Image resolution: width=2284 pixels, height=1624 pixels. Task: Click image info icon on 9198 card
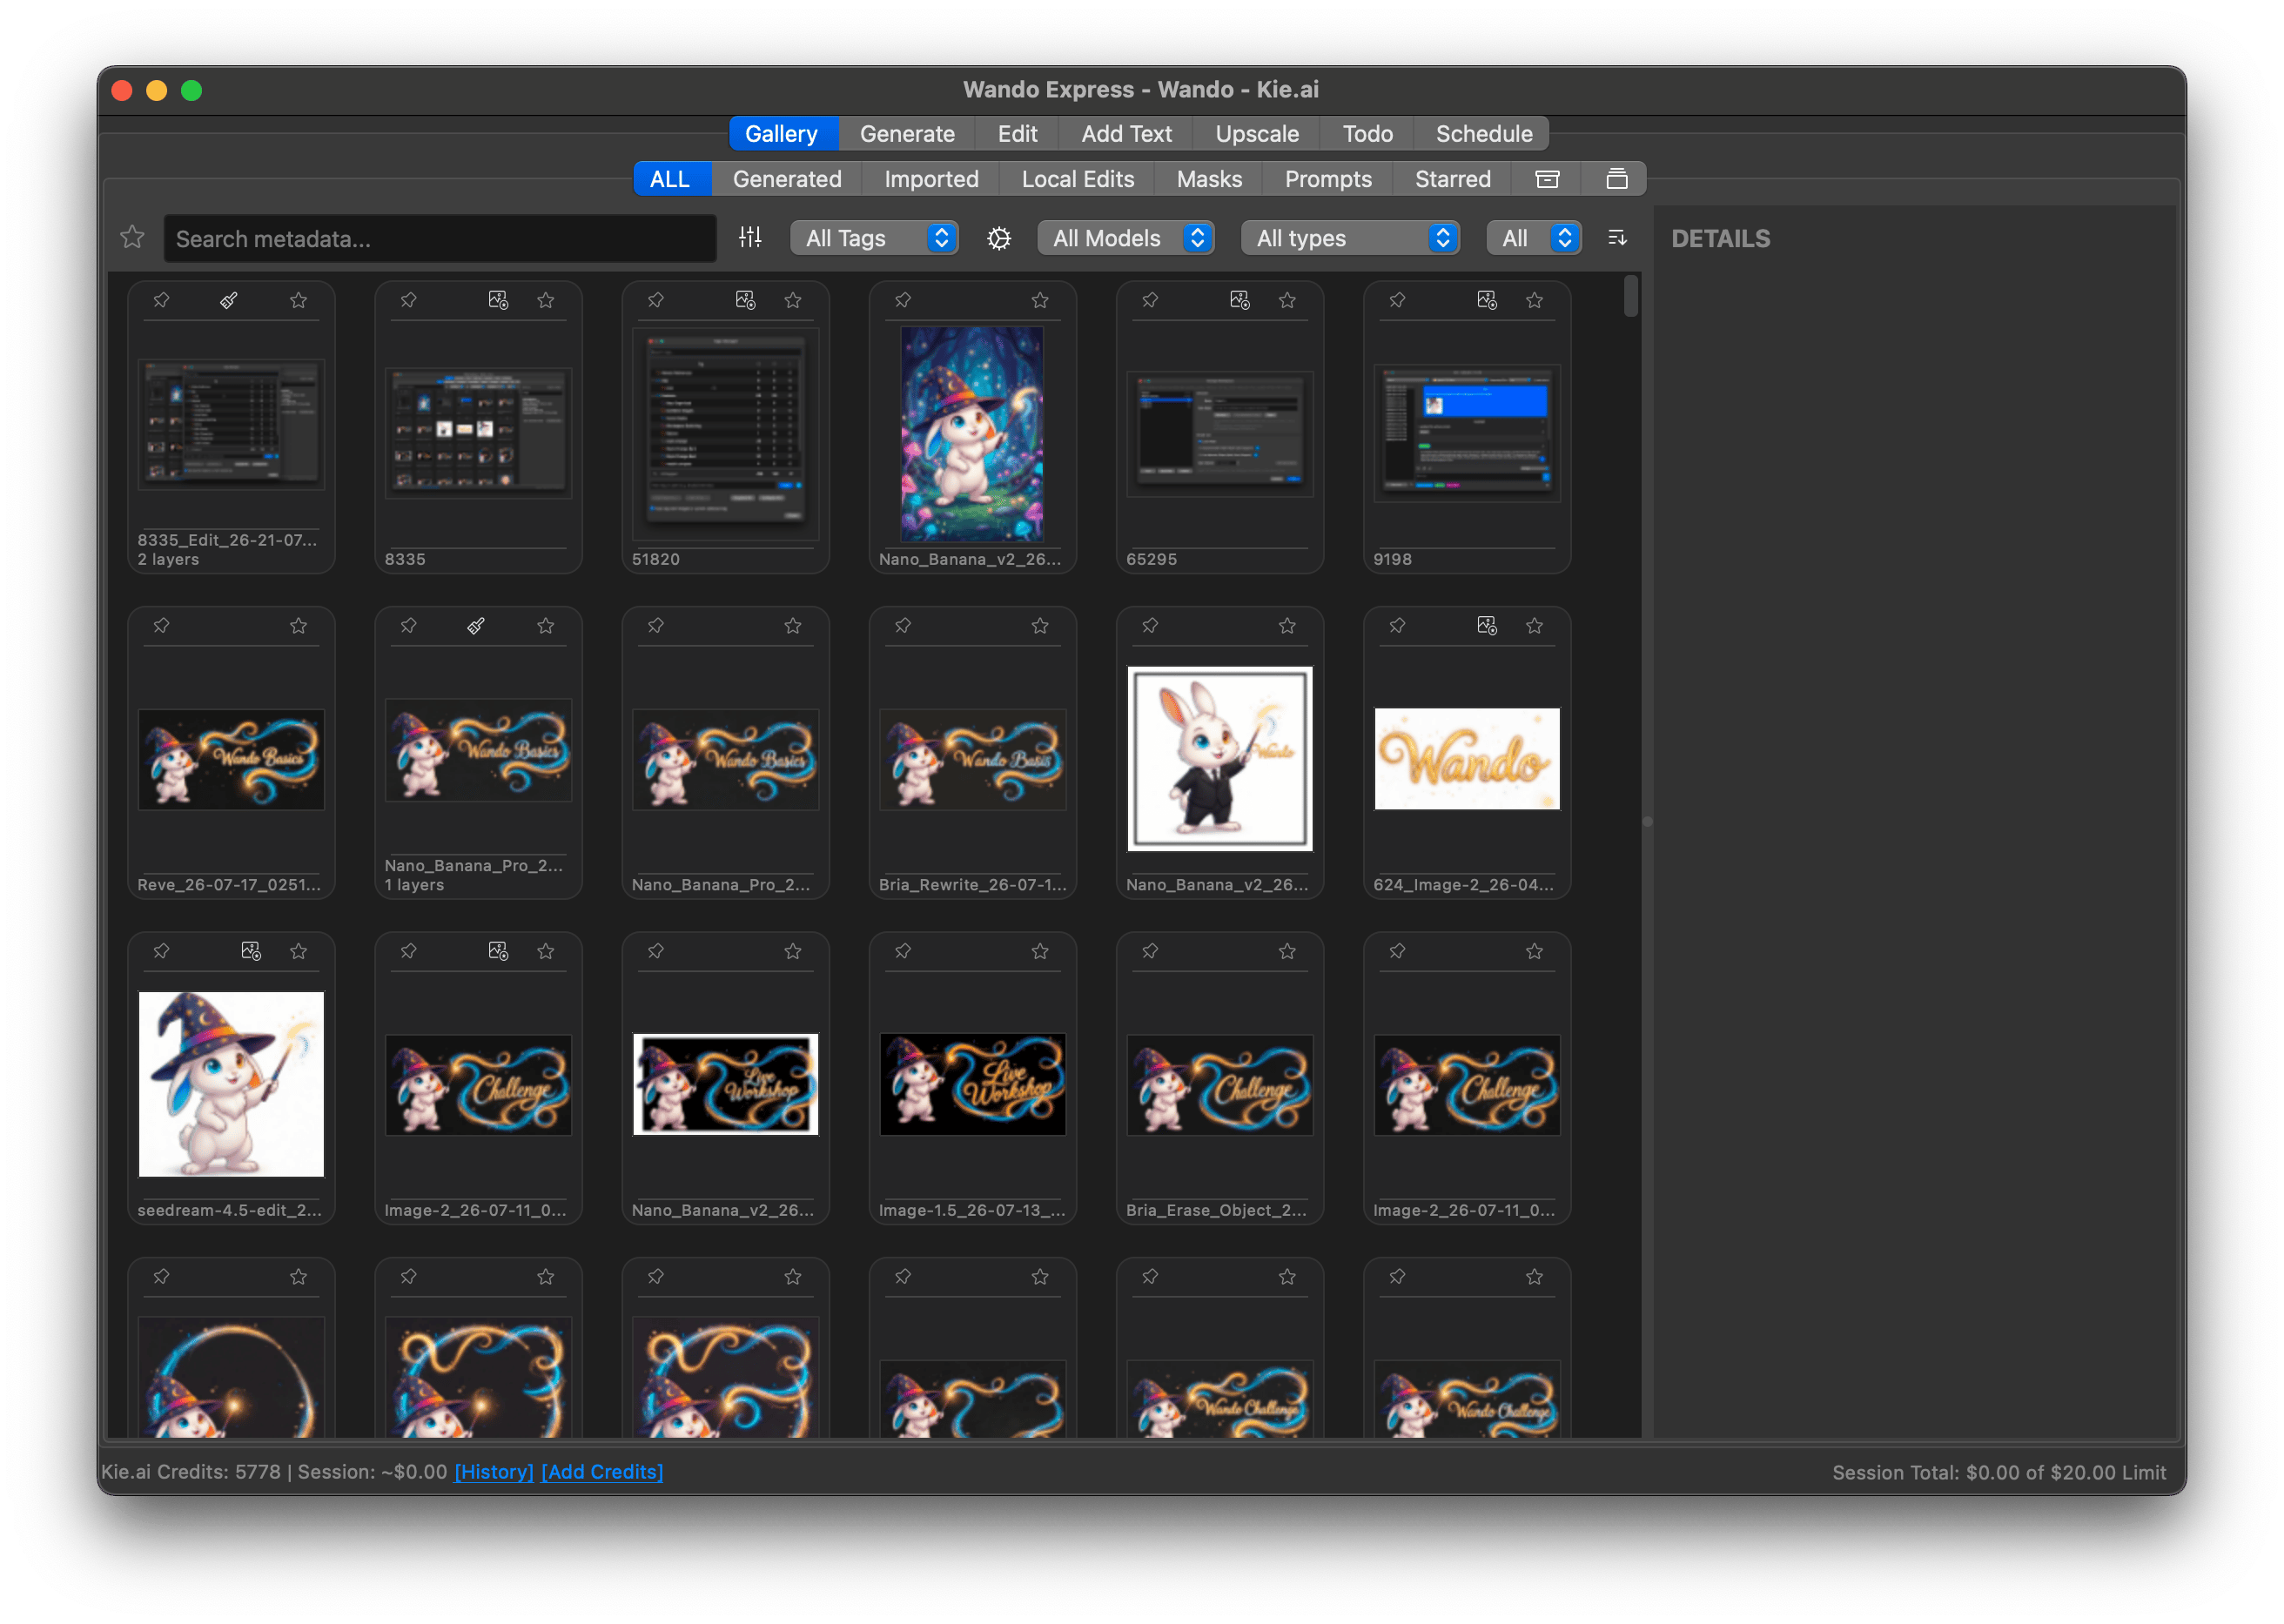pyautogui.click(x=1486, y=300)
